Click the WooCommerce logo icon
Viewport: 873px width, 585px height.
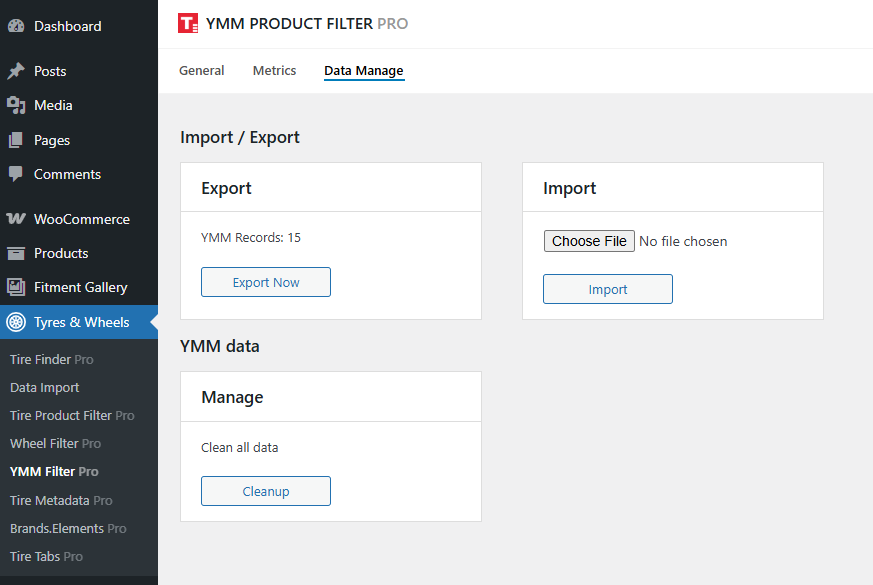[x=16, y=219]
